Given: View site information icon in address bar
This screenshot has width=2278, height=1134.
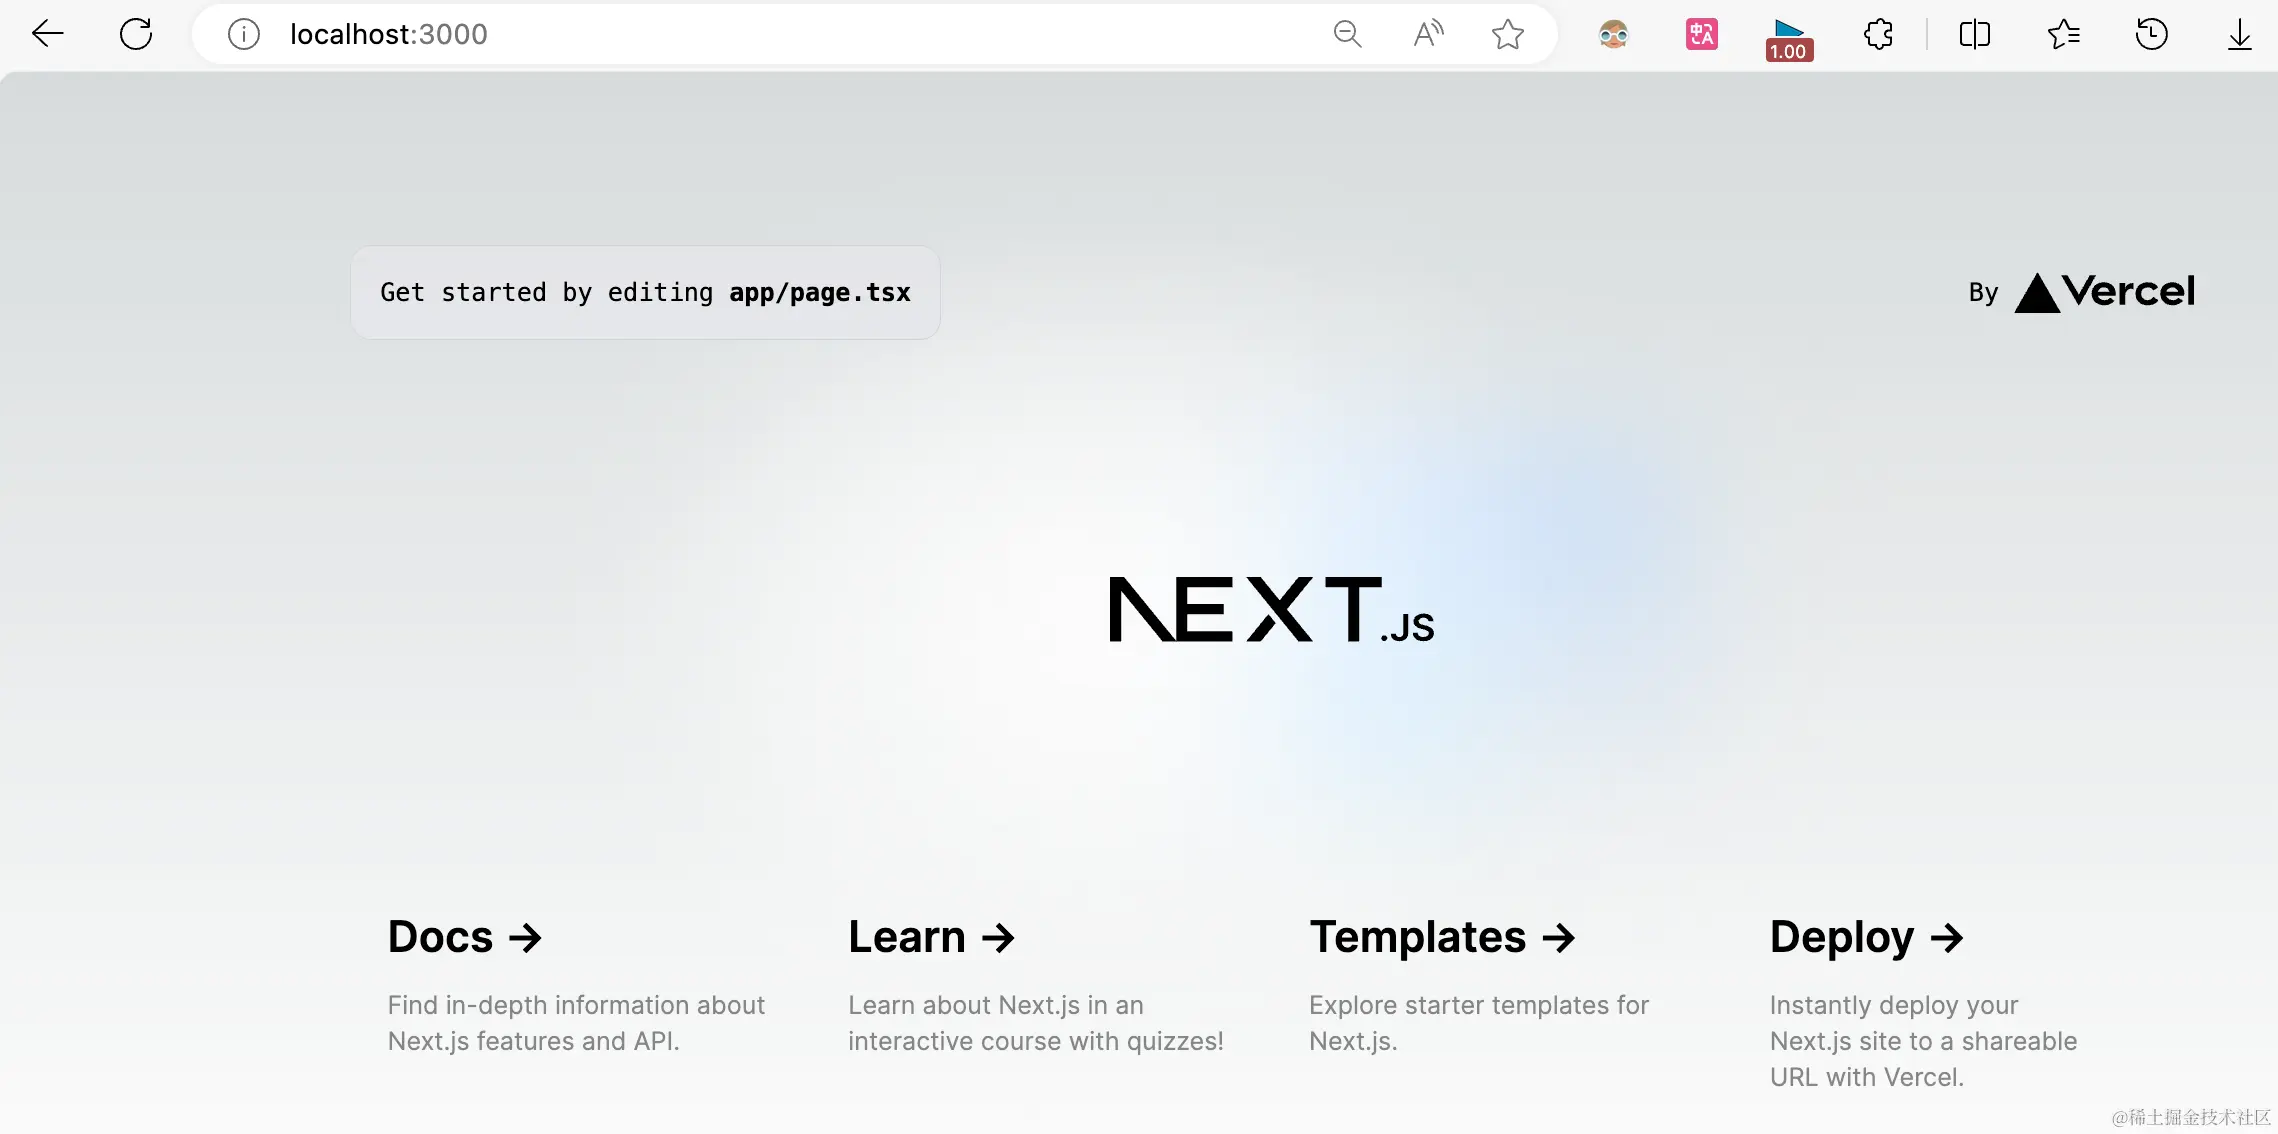Looking at the screenshot, I should pyautogui.click(x=244, y=34).
